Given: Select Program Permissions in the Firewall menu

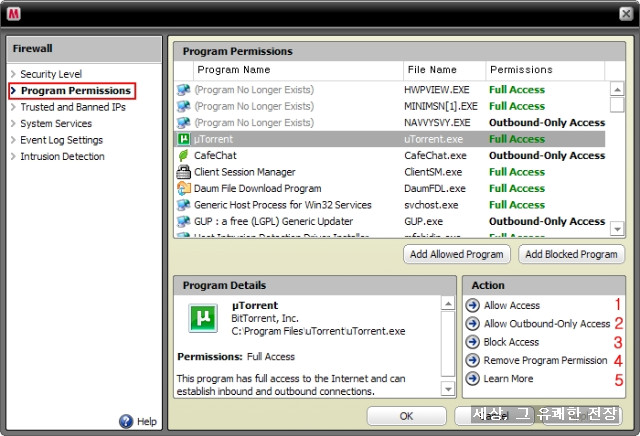Looking at the screenshot, I should point(76,91).
